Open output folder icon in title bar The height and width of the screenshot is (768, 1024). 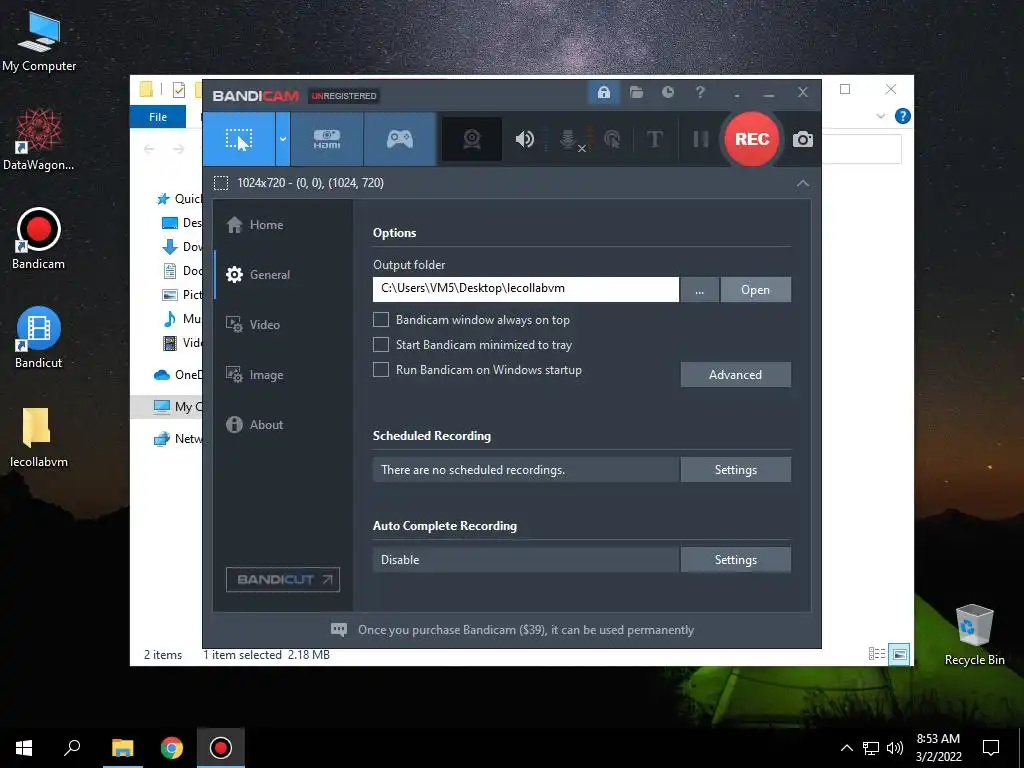636,92
